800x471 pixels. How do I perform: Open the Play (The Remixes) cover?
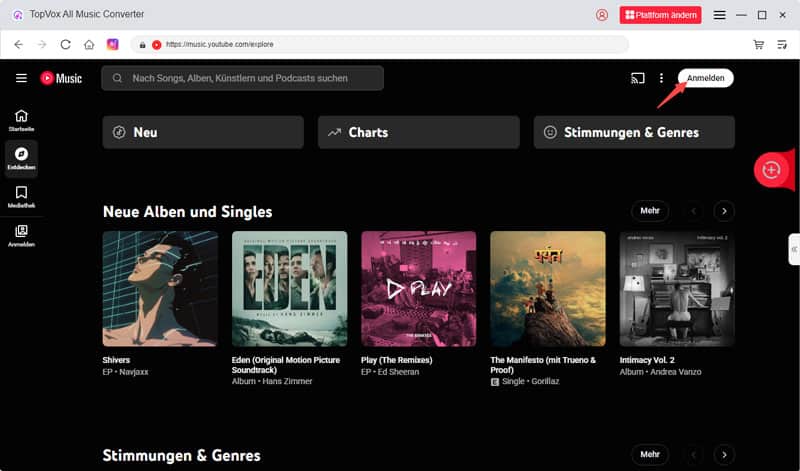[418, 289]
